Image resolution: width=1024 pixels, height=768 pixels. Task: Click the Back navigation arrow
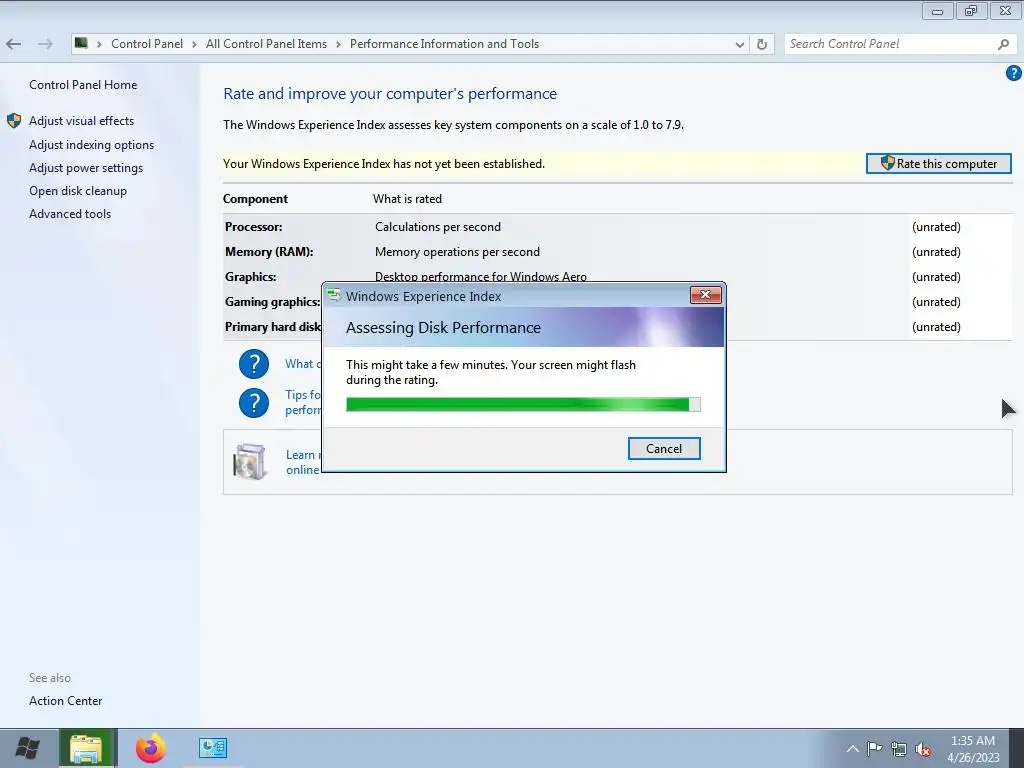coord(14,44)
